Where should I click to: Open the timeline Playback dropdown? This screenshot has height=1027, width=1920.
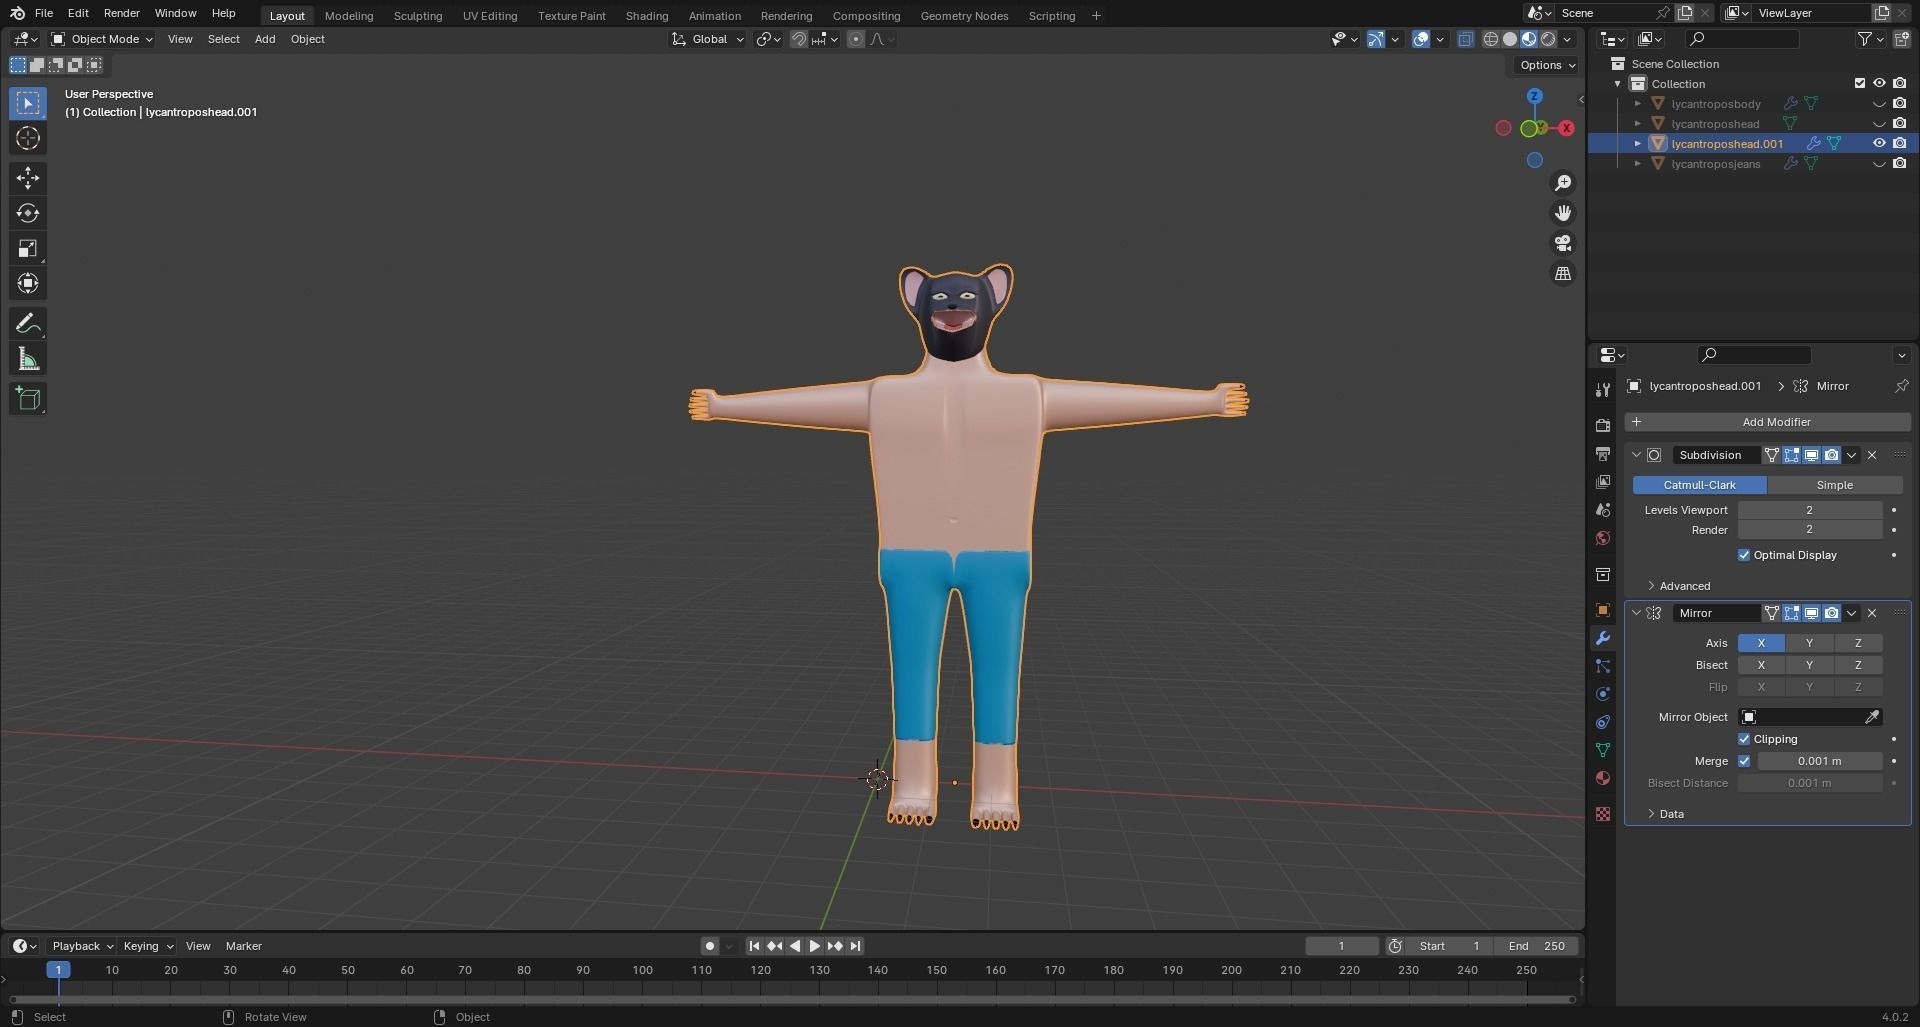(x=81, y=946)
